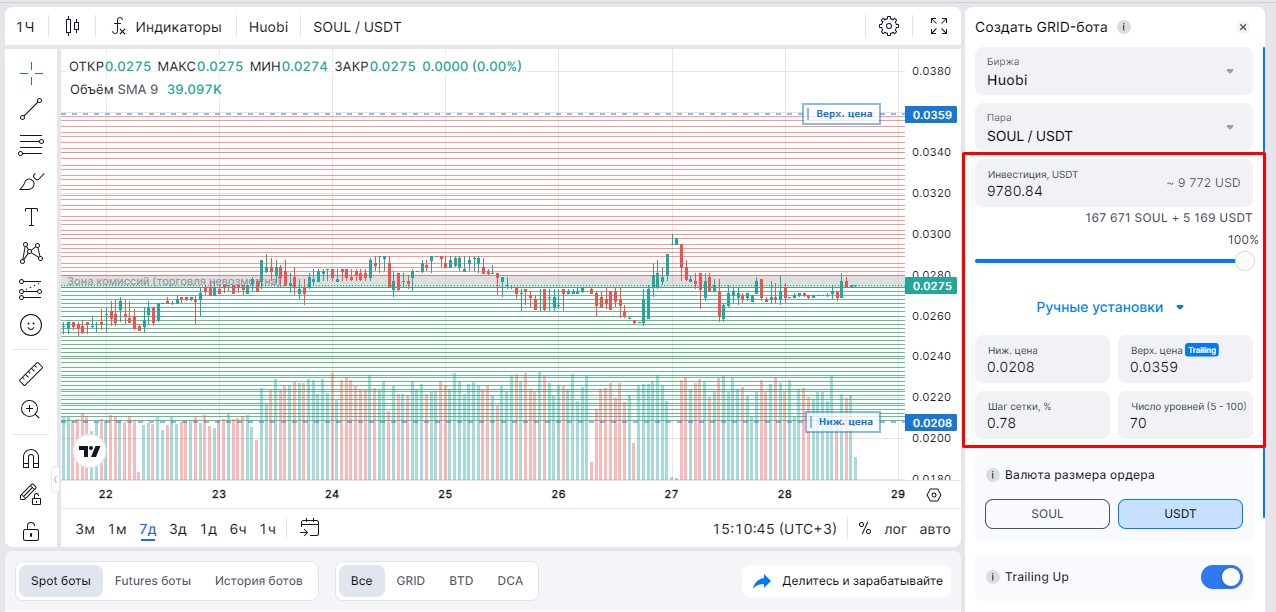The image size is (1276, 612).
Task: Select the ruler measure tool
Action: (31, 375)
